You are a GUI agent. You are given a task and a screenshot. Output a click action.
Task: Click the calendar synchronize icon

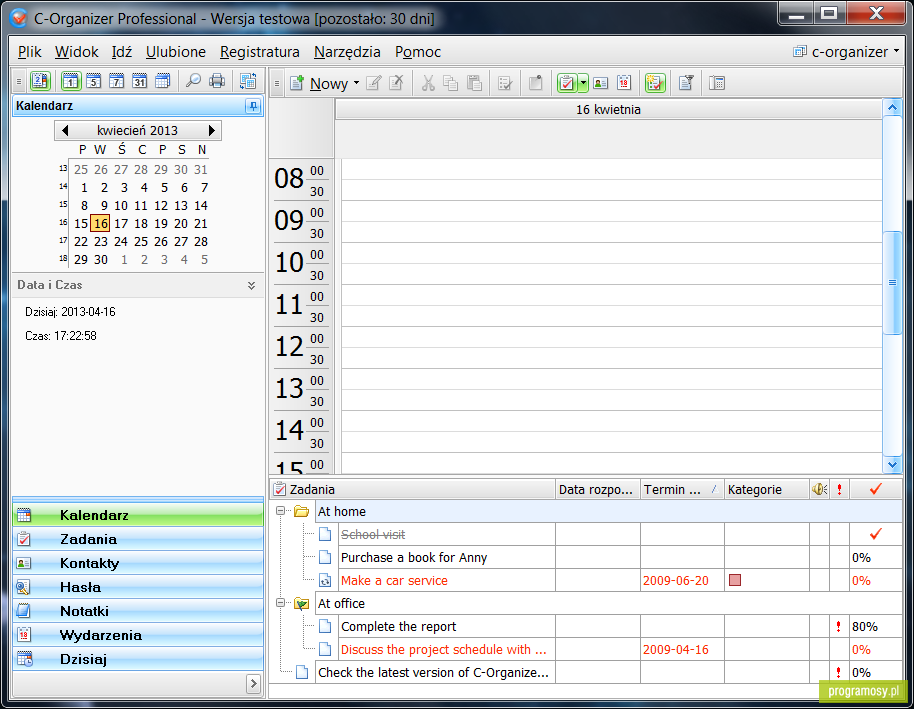248,81
